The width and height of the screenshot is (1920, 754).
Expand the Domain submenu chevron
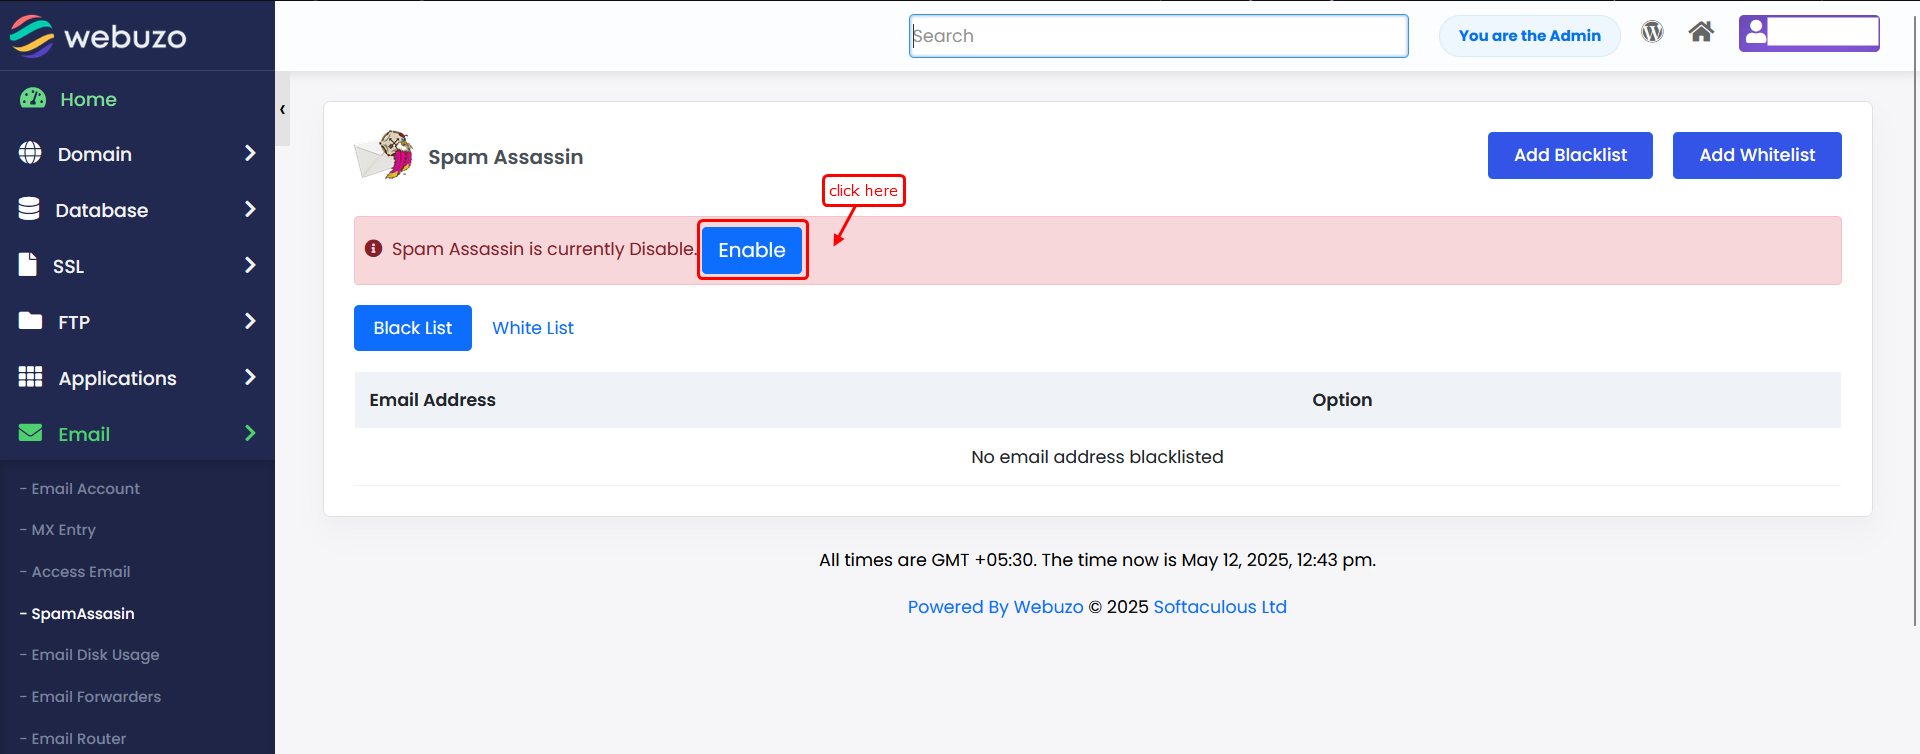click(250, 153)
